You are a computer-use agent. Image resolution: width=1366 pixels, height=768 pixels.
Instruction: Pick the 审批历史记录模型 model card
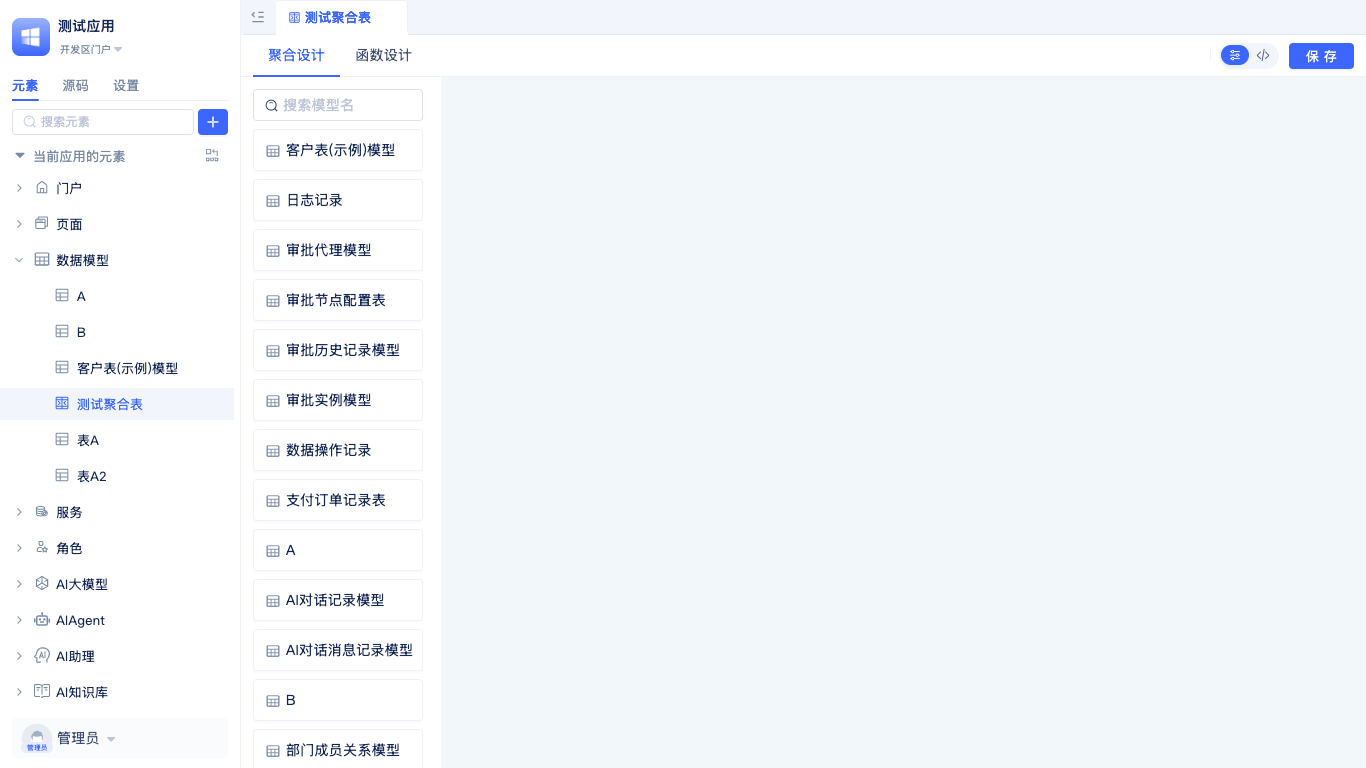coord(338,350)
